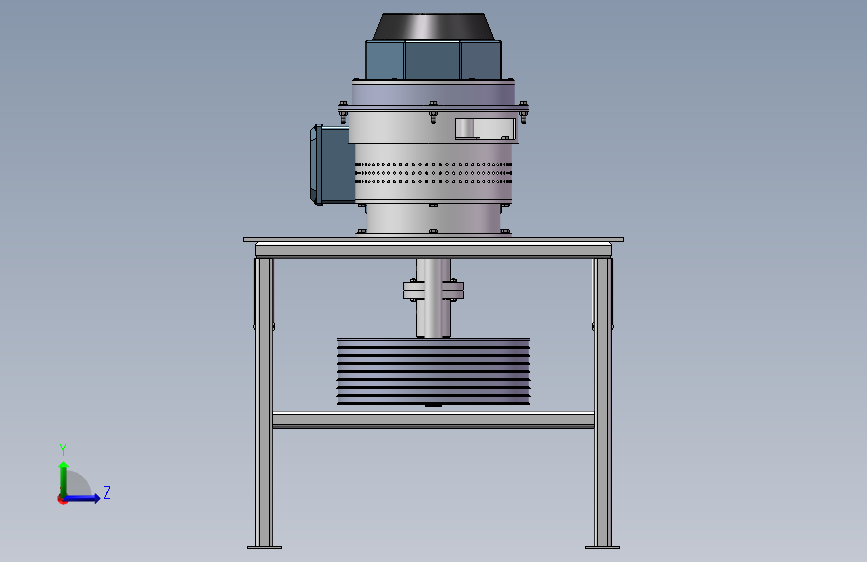Select the left foot plate of the frame
This screenshot has width=867, height=562.
(x=264, y=548)
